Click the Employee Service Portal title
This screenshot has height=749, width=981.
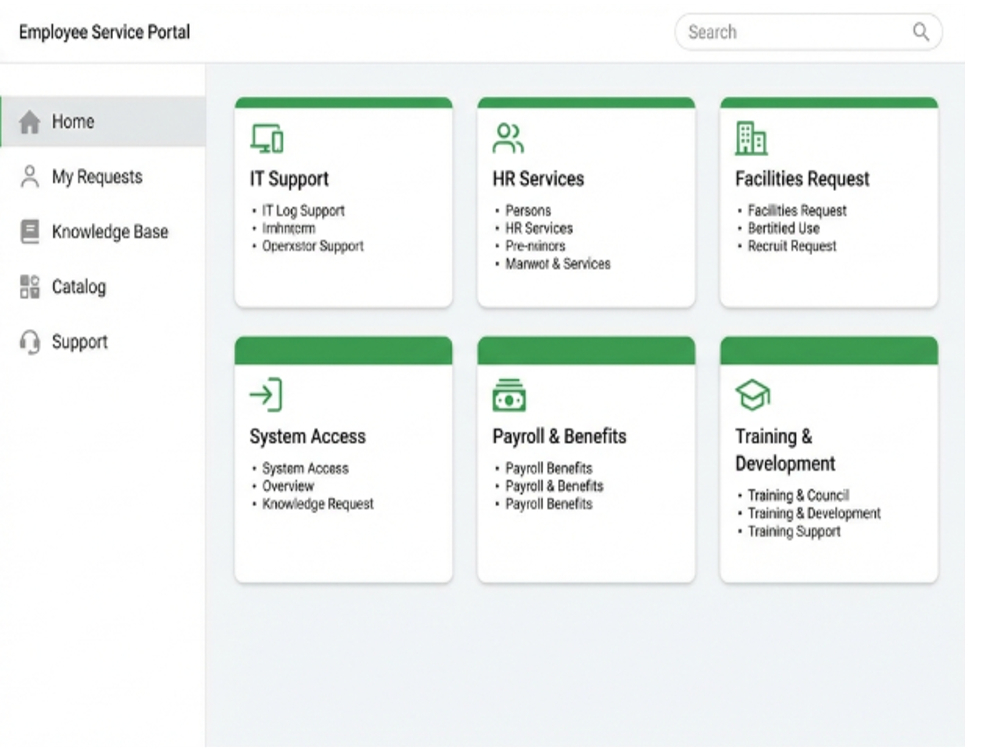pyautogui.click(x=104, y=32)
